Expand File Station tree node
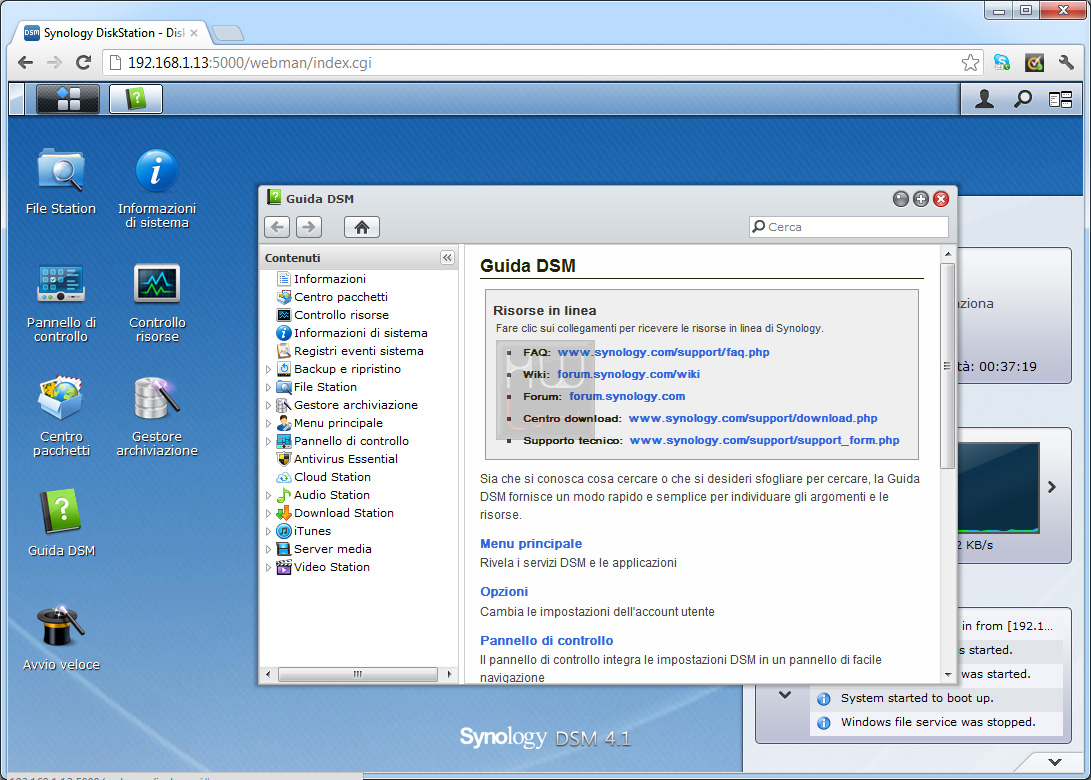 269,388
